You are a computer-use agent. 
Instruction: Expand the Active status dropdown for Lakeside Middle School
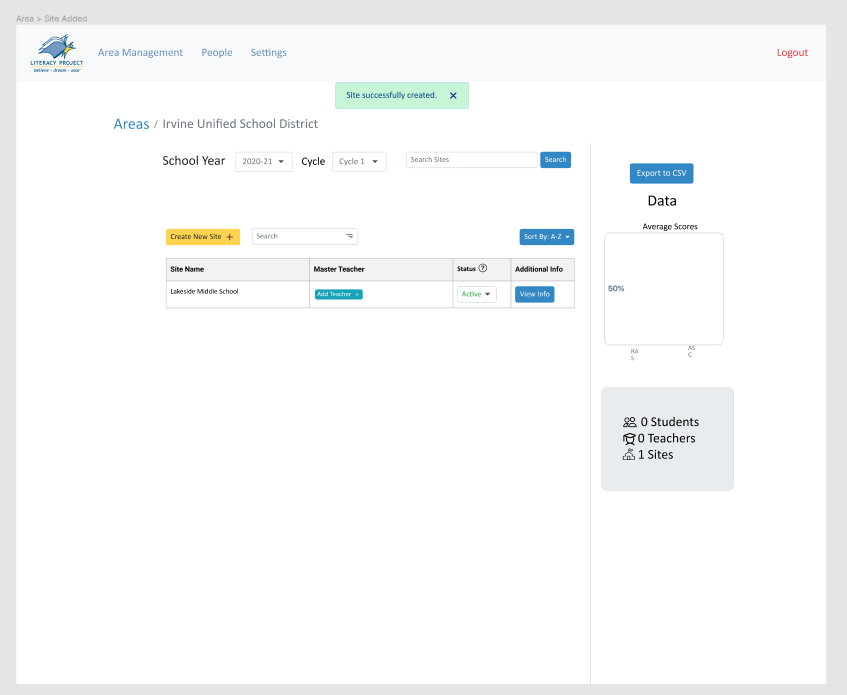click(x=477, y=294)
